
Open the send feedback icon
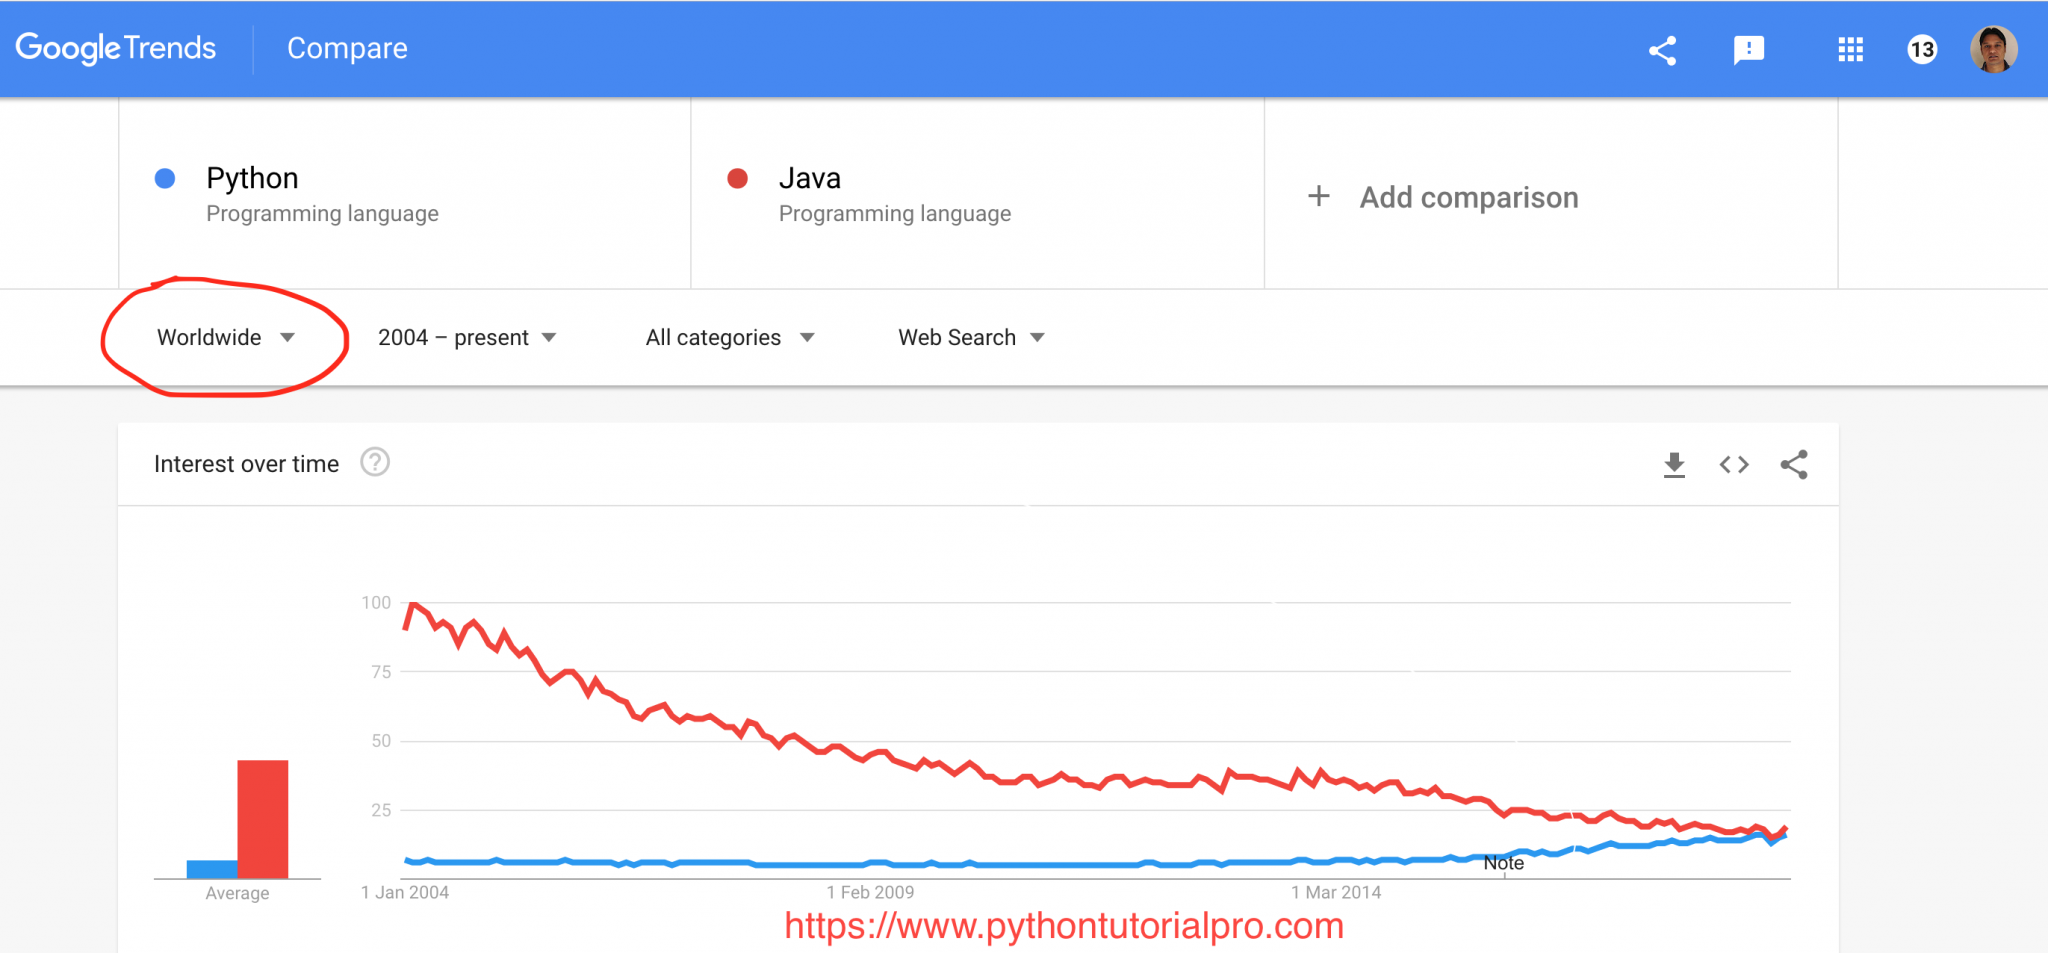pos(1750,48)
